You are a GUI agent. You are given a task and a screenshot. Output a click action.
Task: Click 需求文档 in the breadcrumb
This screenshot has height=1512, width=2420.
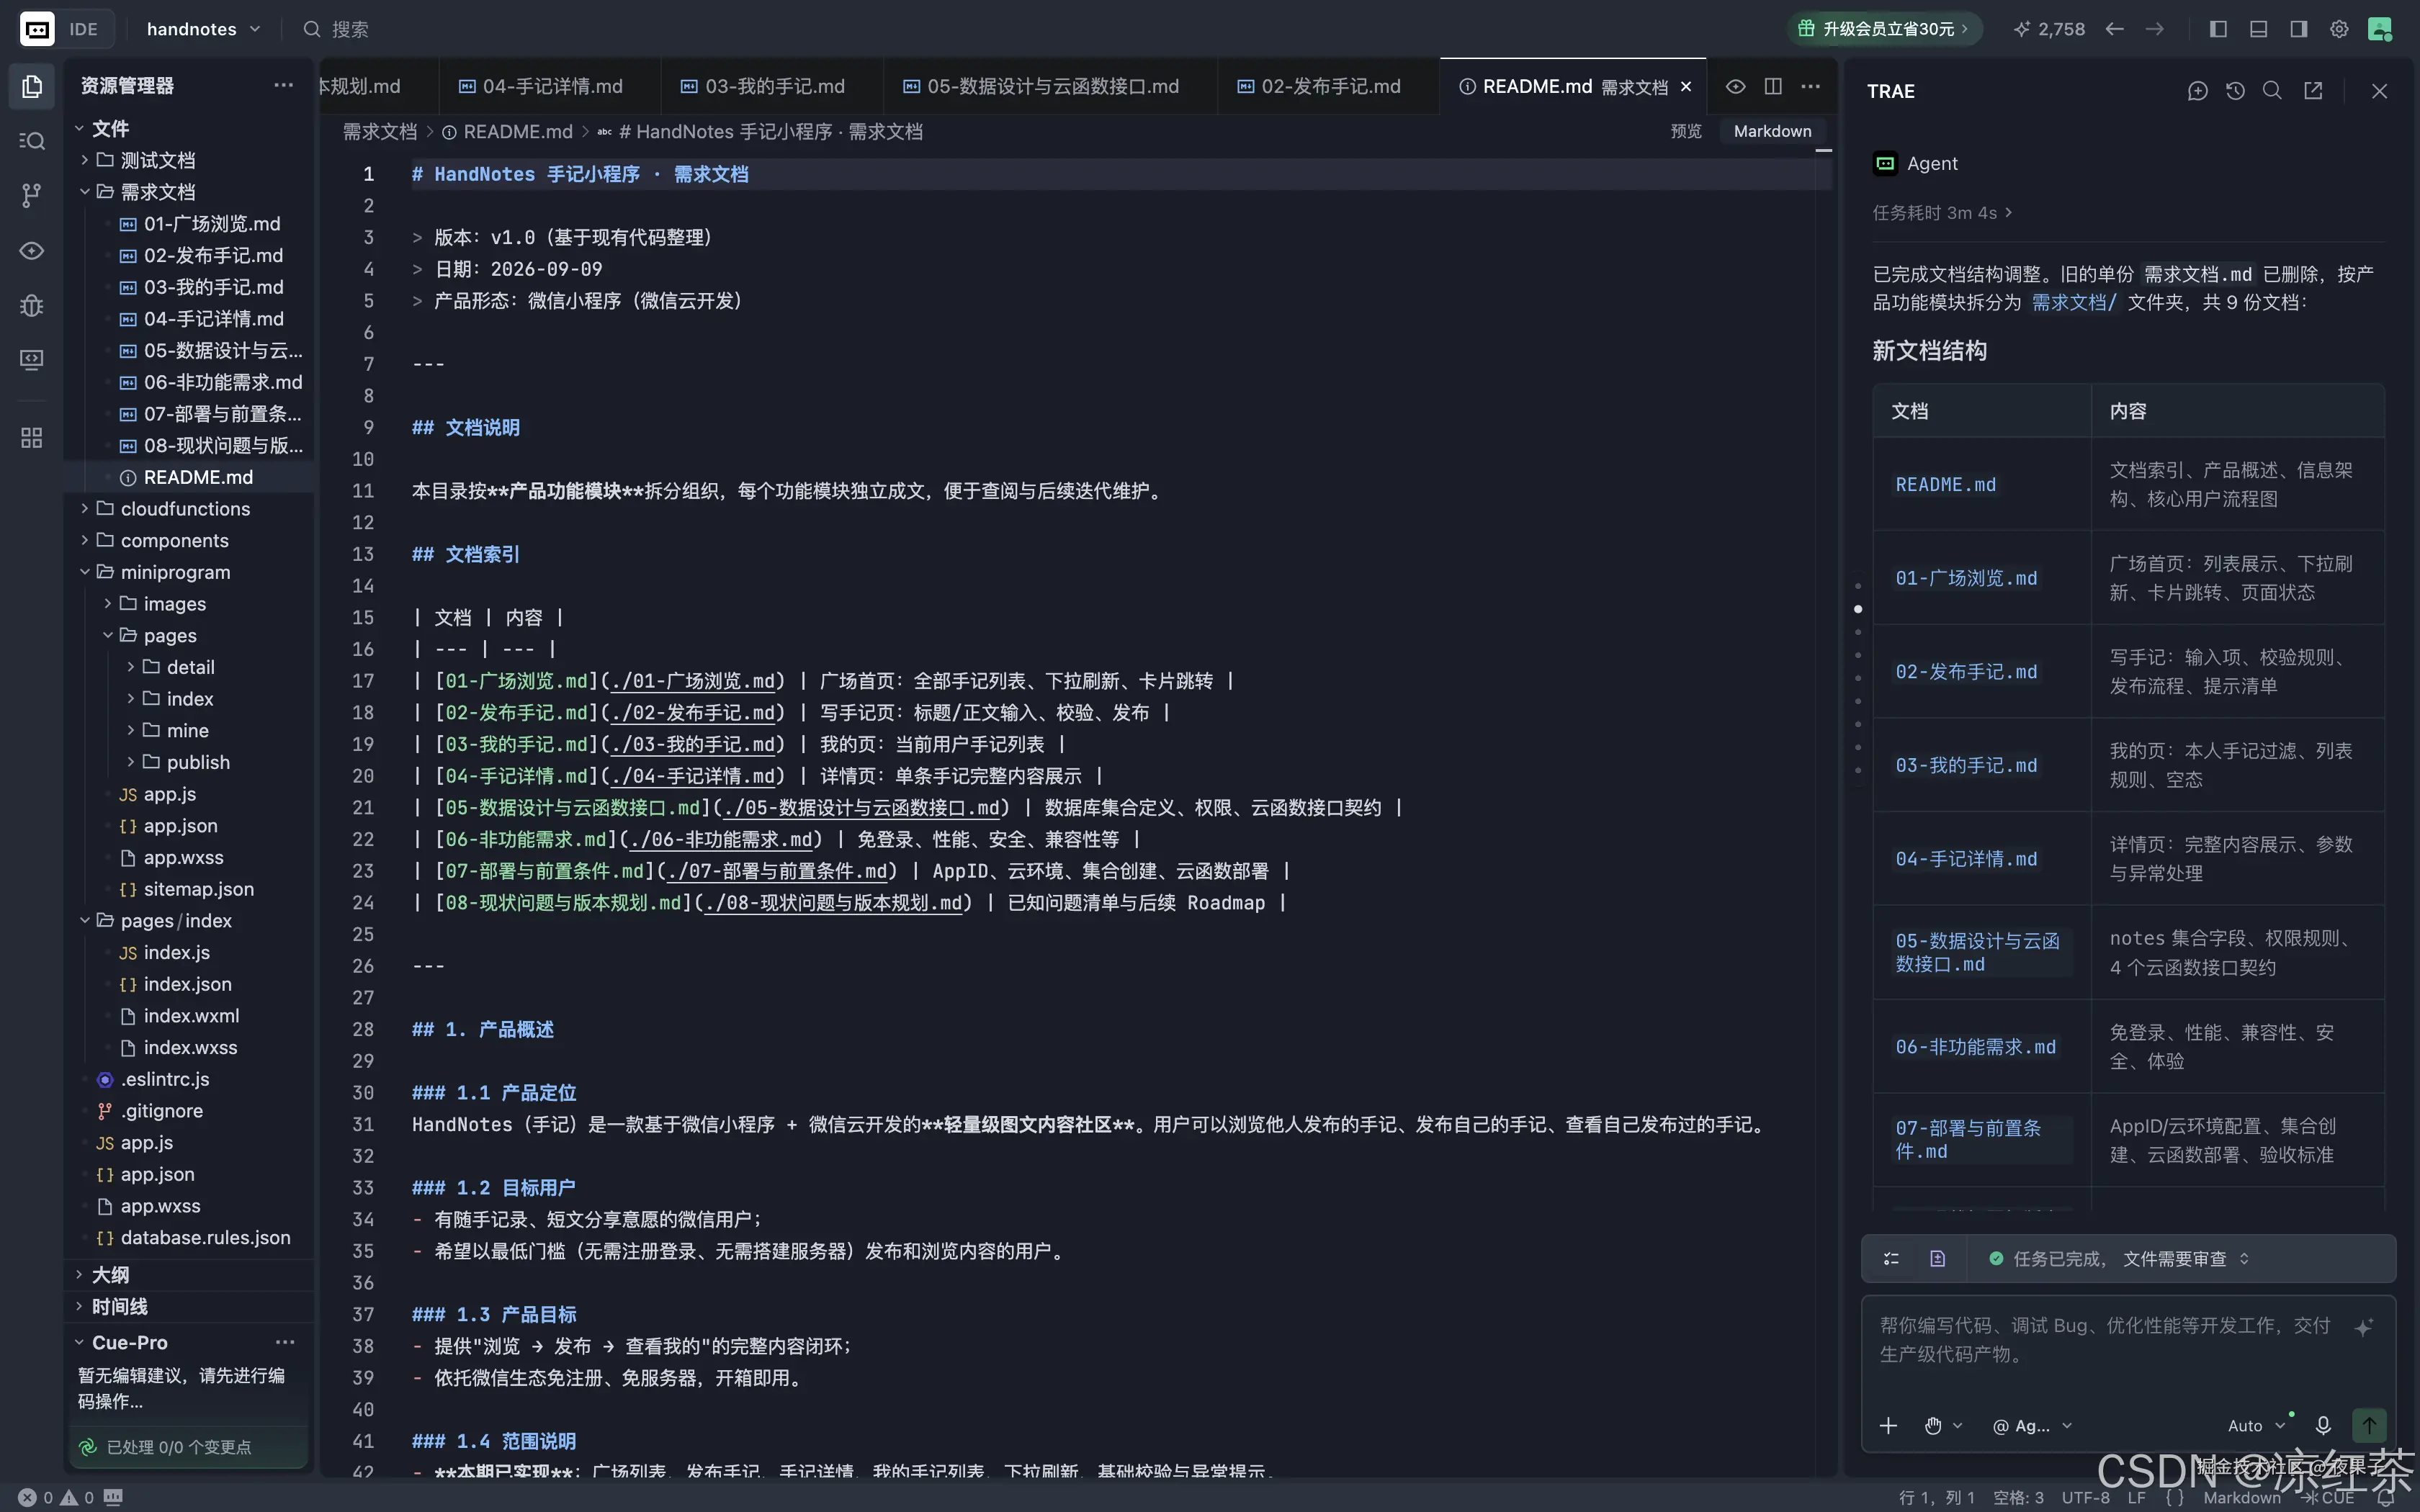click(379, 131)
